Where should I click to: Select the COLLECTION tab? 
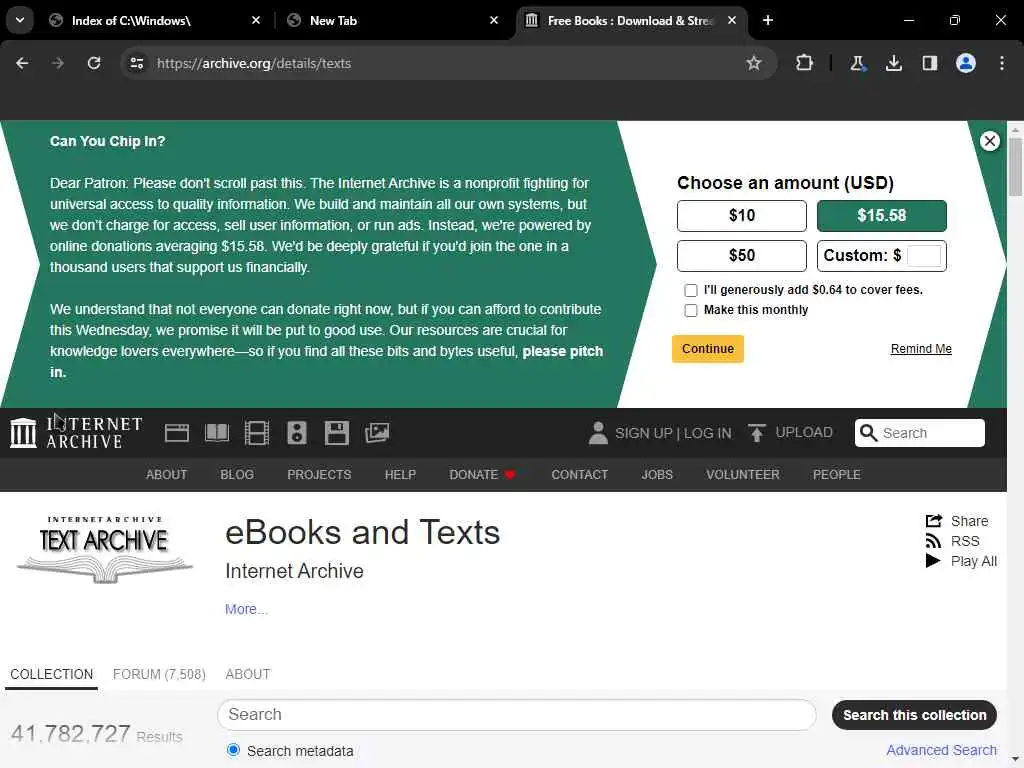point(52,674)
